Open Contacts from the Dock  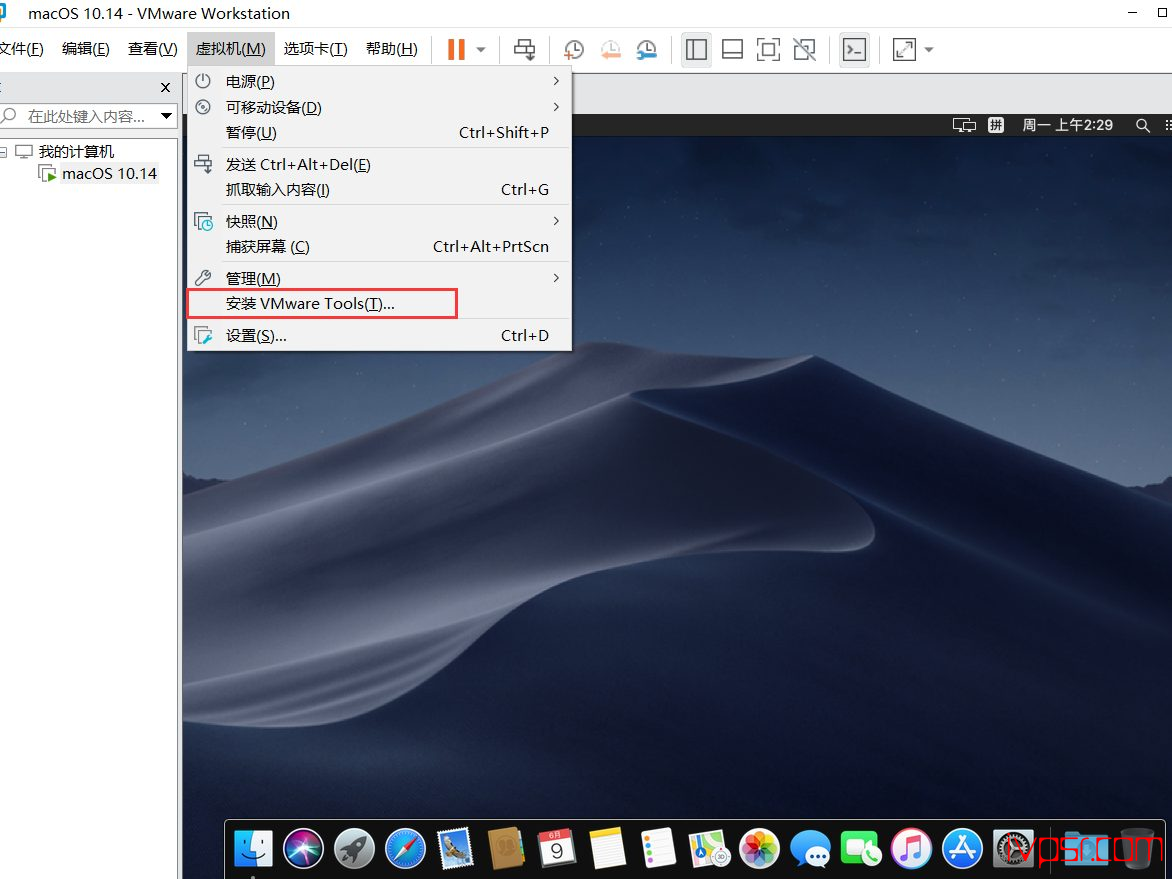coord(506,849)
